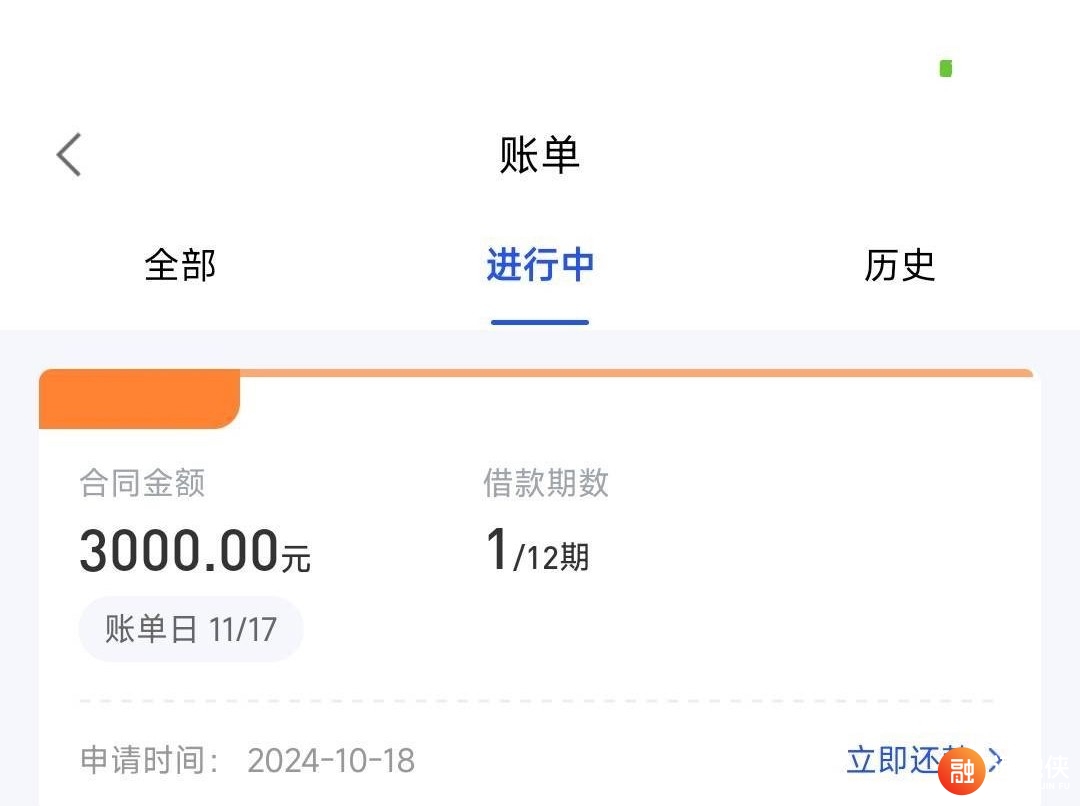
Task: Tap the 借款期数 label
Action: (546, 482)
